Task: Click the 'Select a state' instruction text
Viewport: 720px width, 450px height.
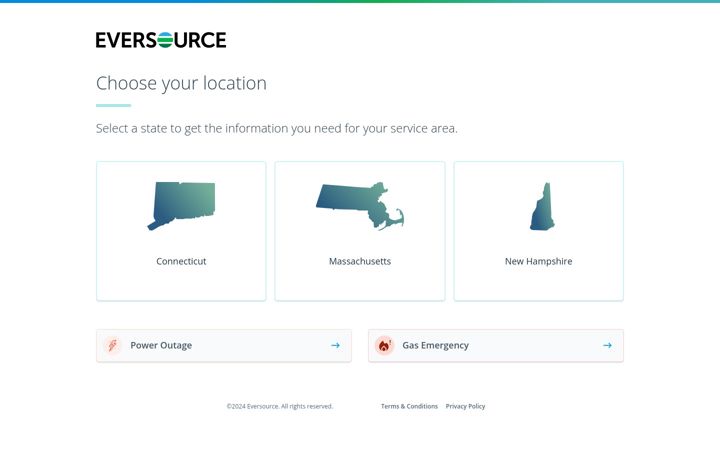Action: pyautogui.click(x=276, y=129)
